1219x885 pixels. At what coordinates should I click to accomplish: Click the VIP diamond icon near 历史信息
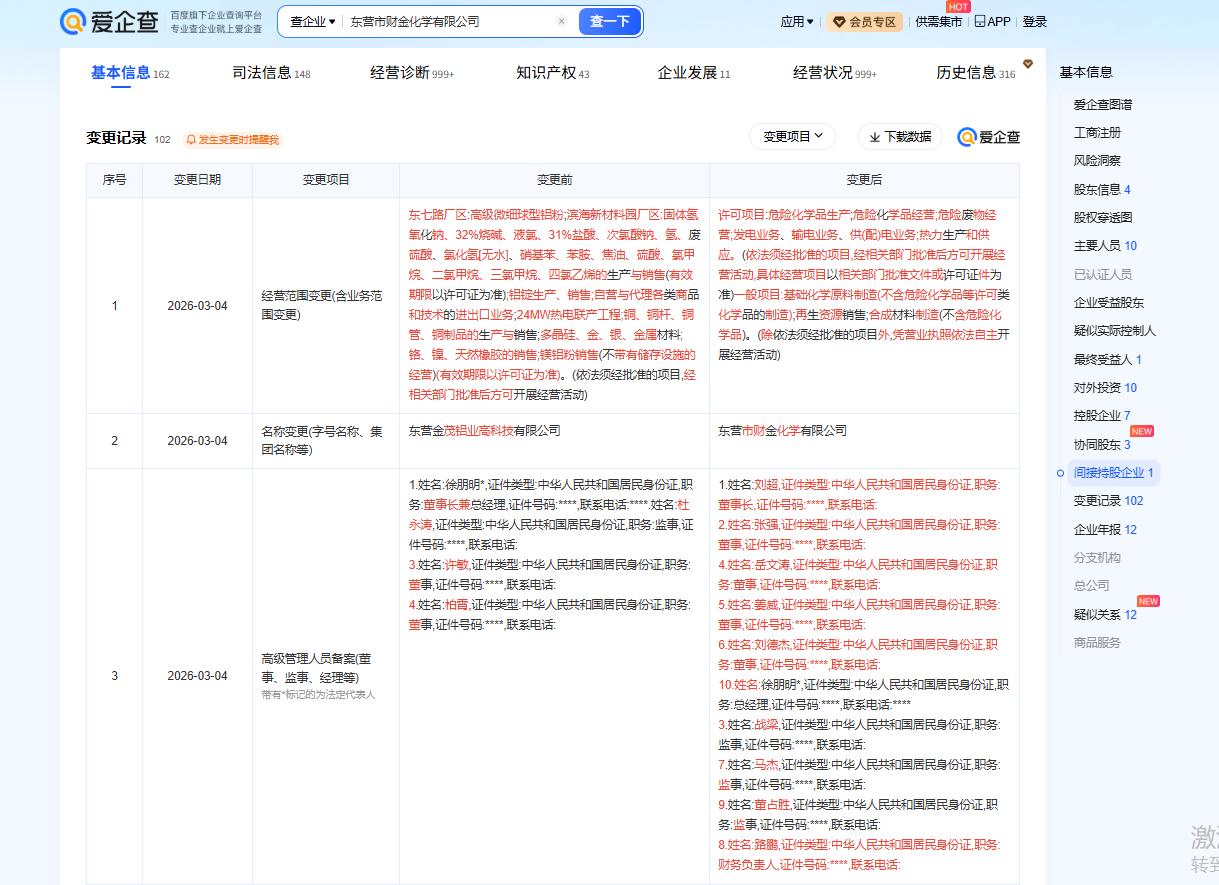[x=1028, y=65]
